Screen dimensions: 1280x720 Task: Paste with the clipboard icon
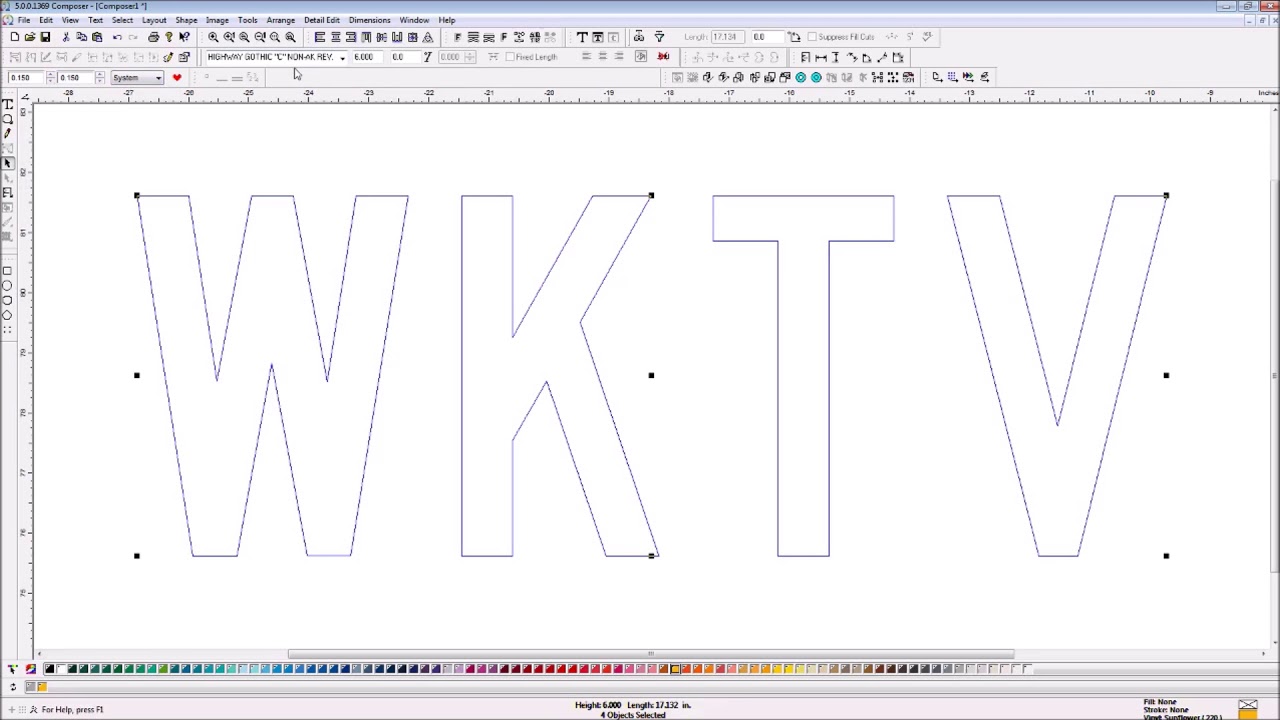[97, 37]
